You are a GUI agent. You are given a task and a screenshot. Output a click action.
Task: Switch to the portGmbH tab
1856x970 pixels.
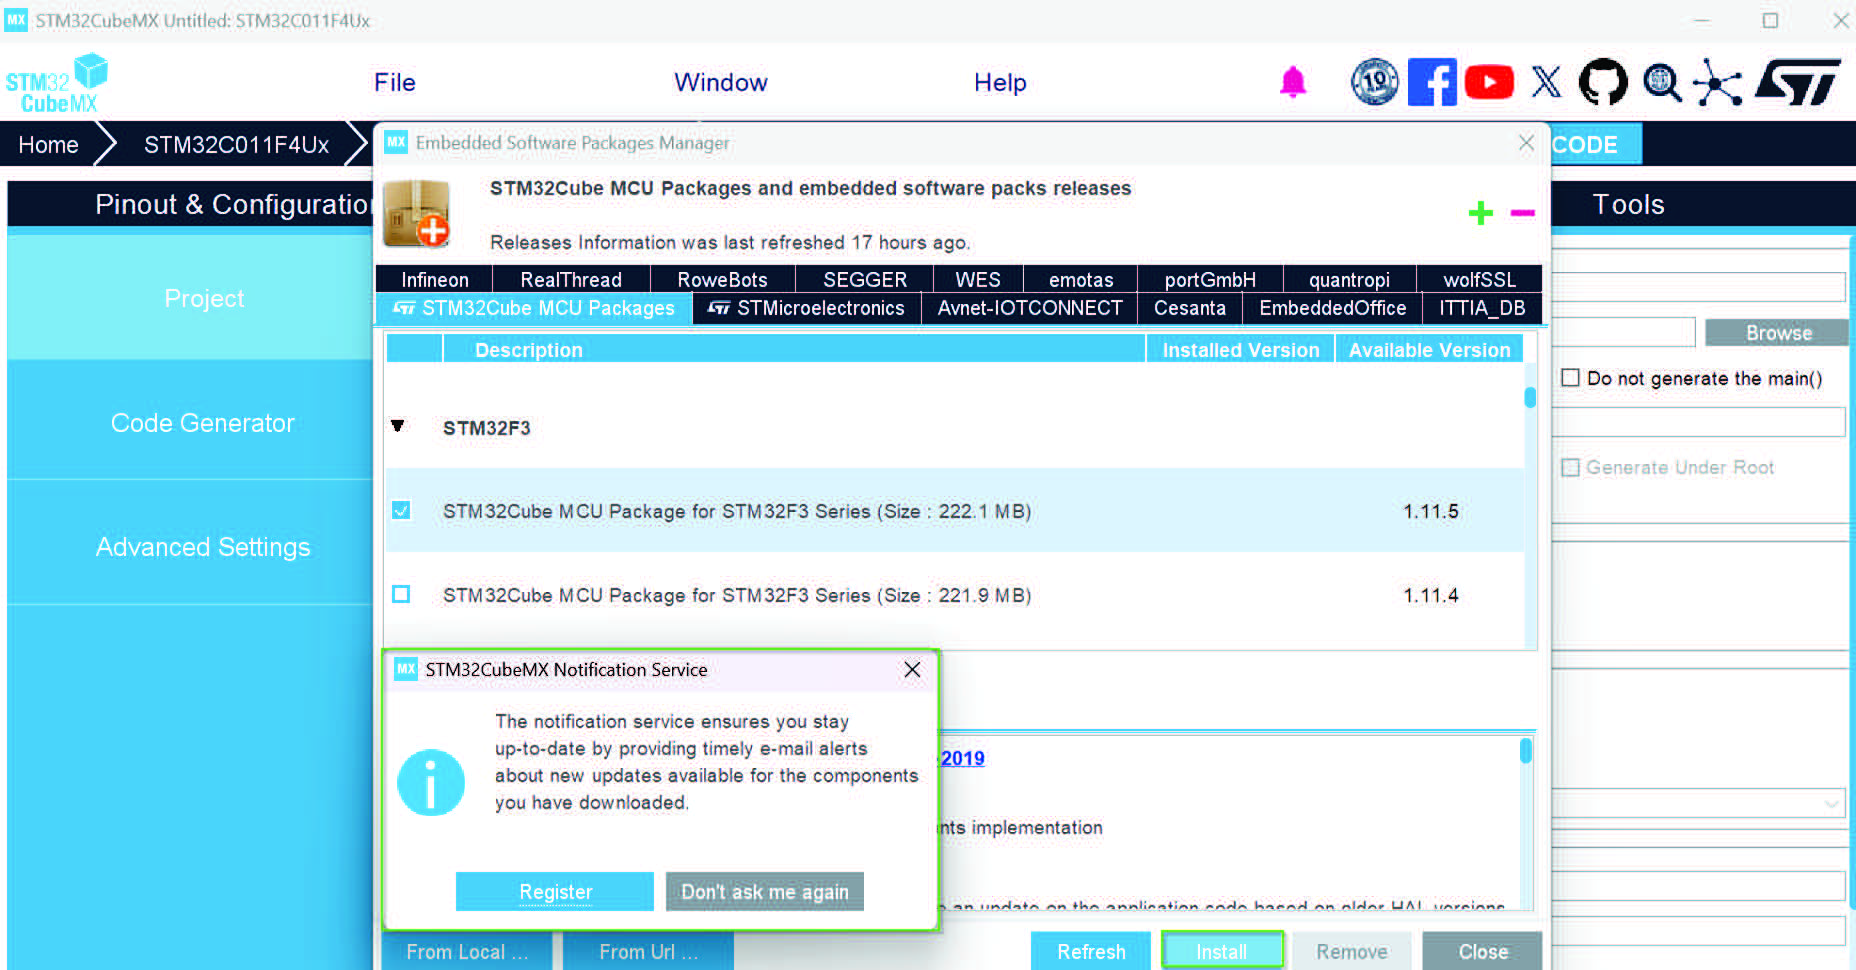point(1210,280)
